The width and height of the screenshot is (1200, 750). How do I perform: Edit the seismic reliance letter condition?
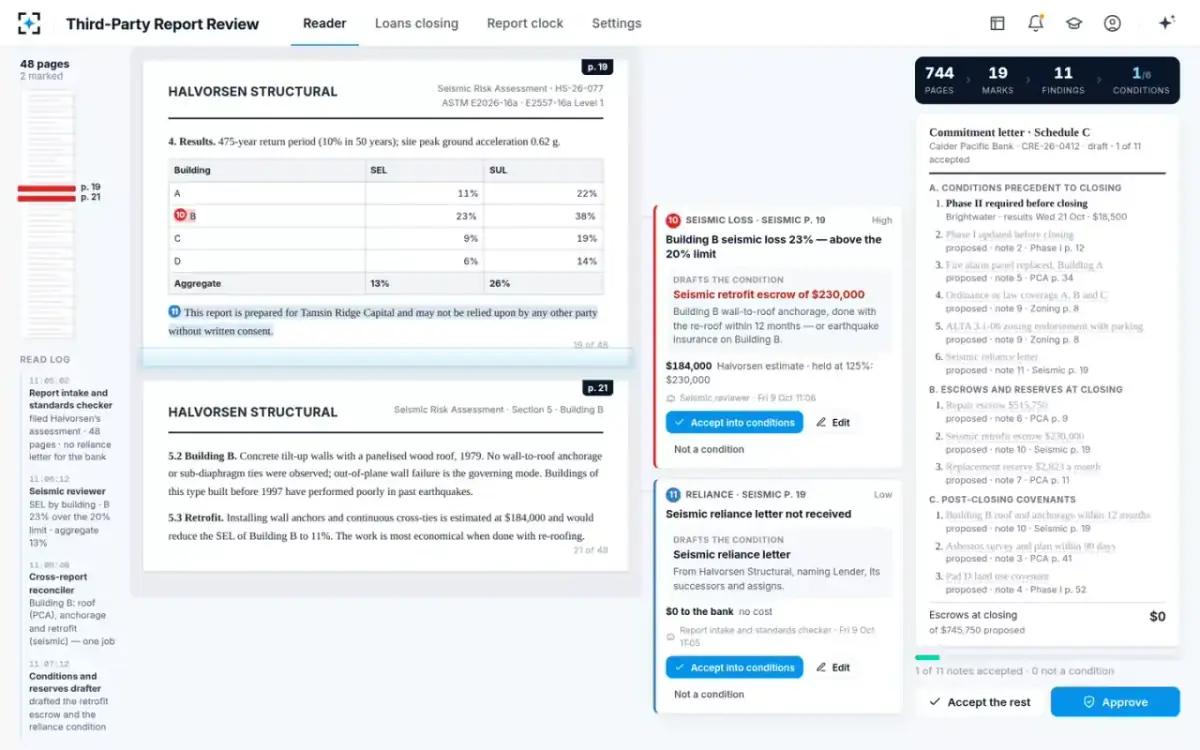(833, 667)
